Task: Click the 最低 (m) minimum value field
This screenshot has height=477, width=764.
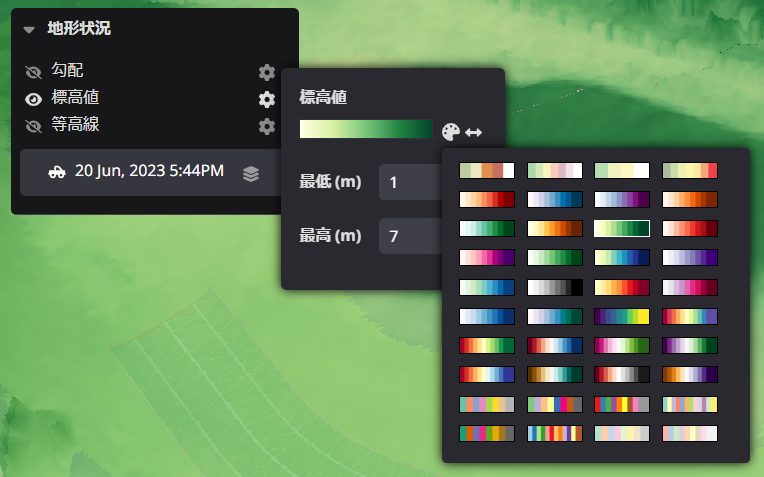Action: pyautogui.click(x=410, y=182)
